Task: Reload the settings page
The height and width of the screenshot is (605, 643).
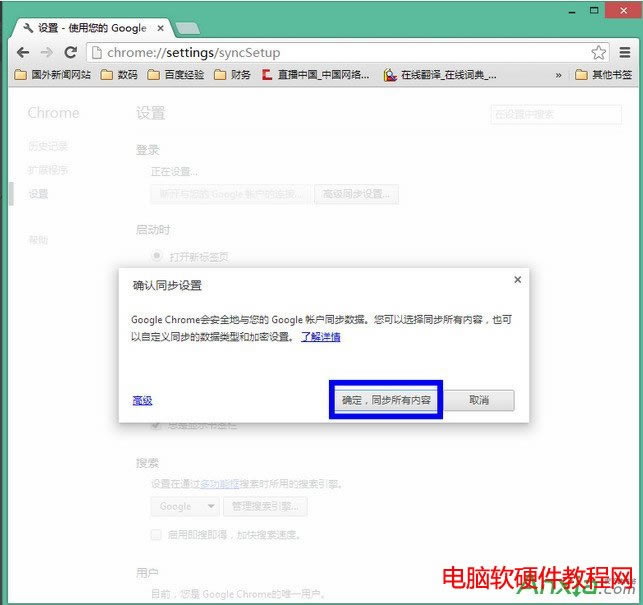Action: 71,53
